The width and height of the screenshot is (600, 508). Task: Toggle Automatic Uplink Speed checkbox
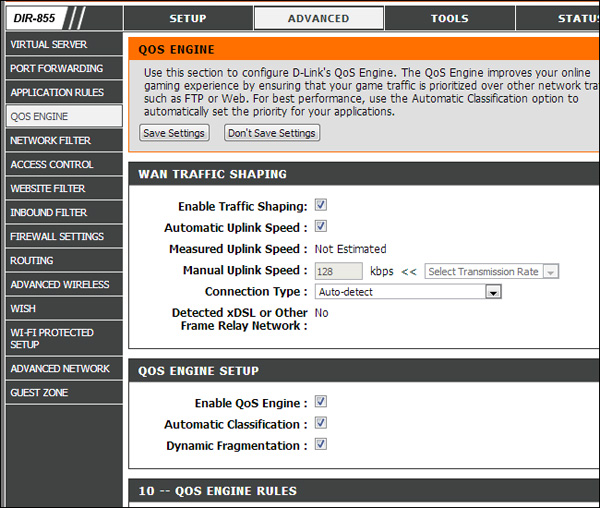(321, 227)
